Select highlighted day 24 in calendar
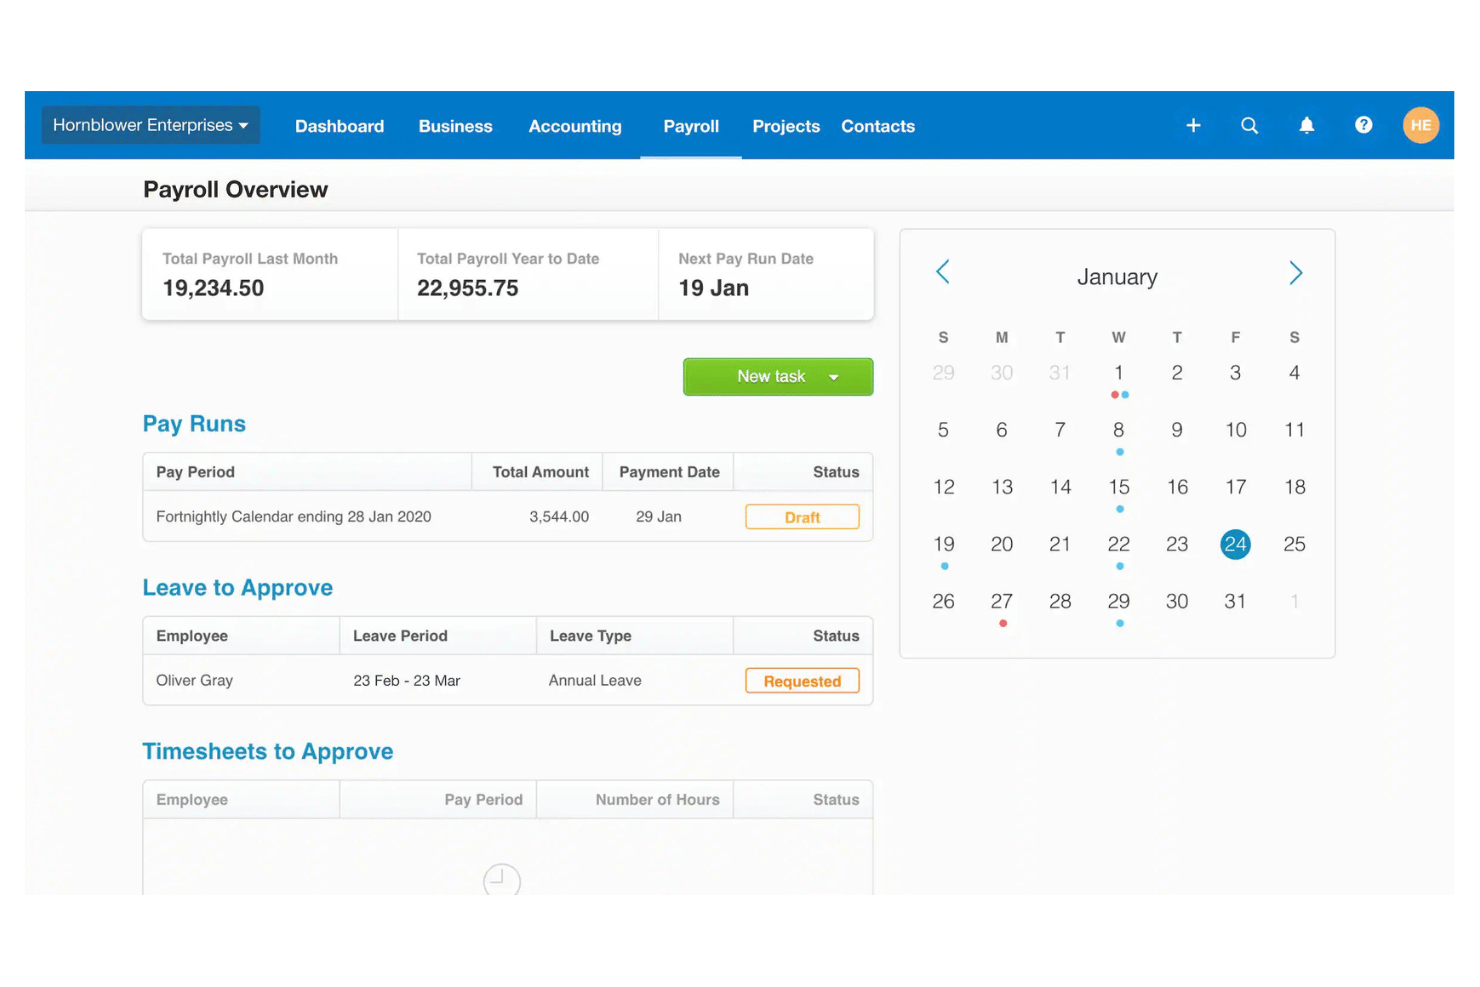Image resolution: width=1480 pixels, height=987 pixels. (1236, 544)
